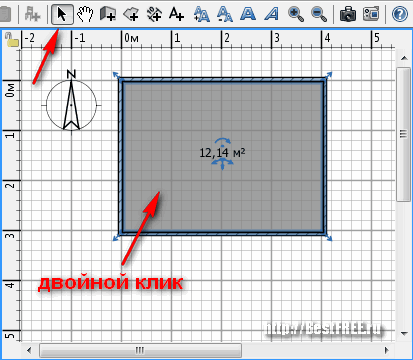413x360 pixels.
Task: Toggle italic text style
Action: [272, 15]
